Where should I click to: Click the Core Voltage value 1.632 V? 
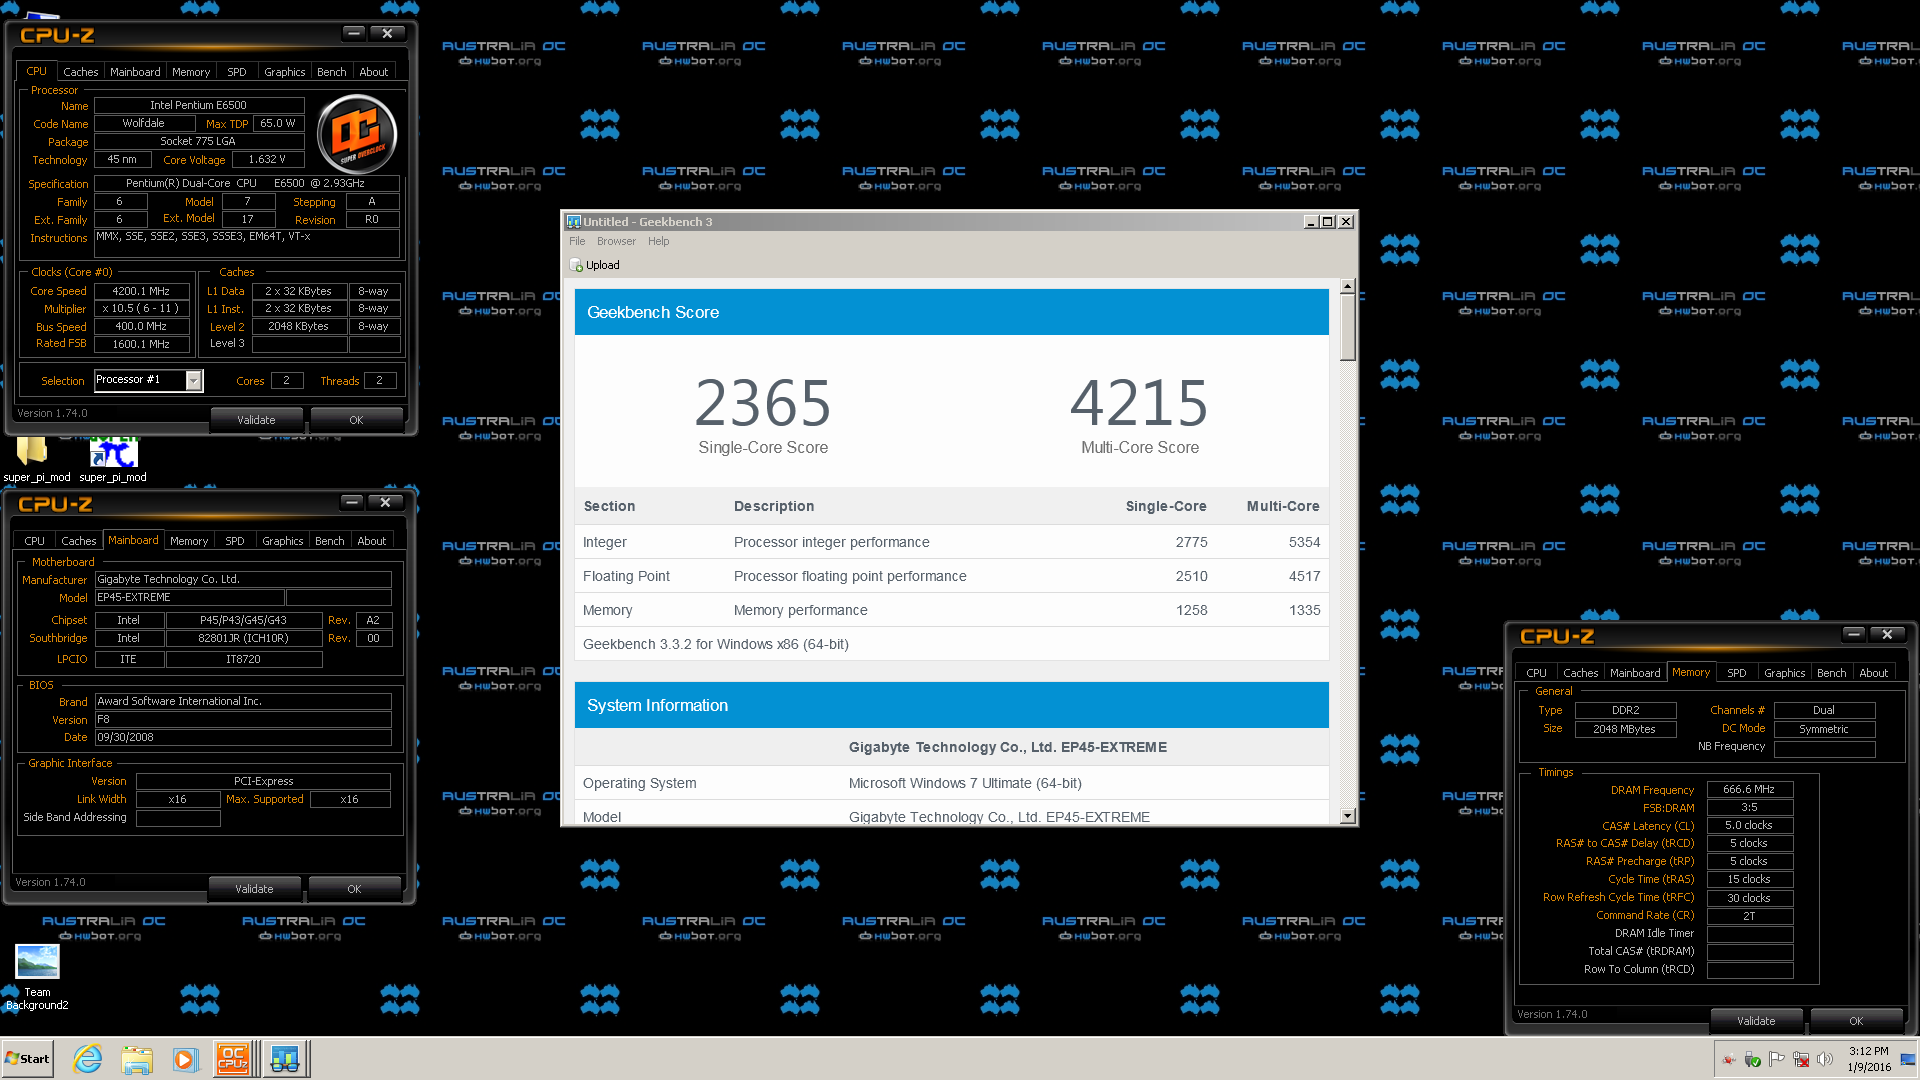pyautogui.click(x=267, y=159)
